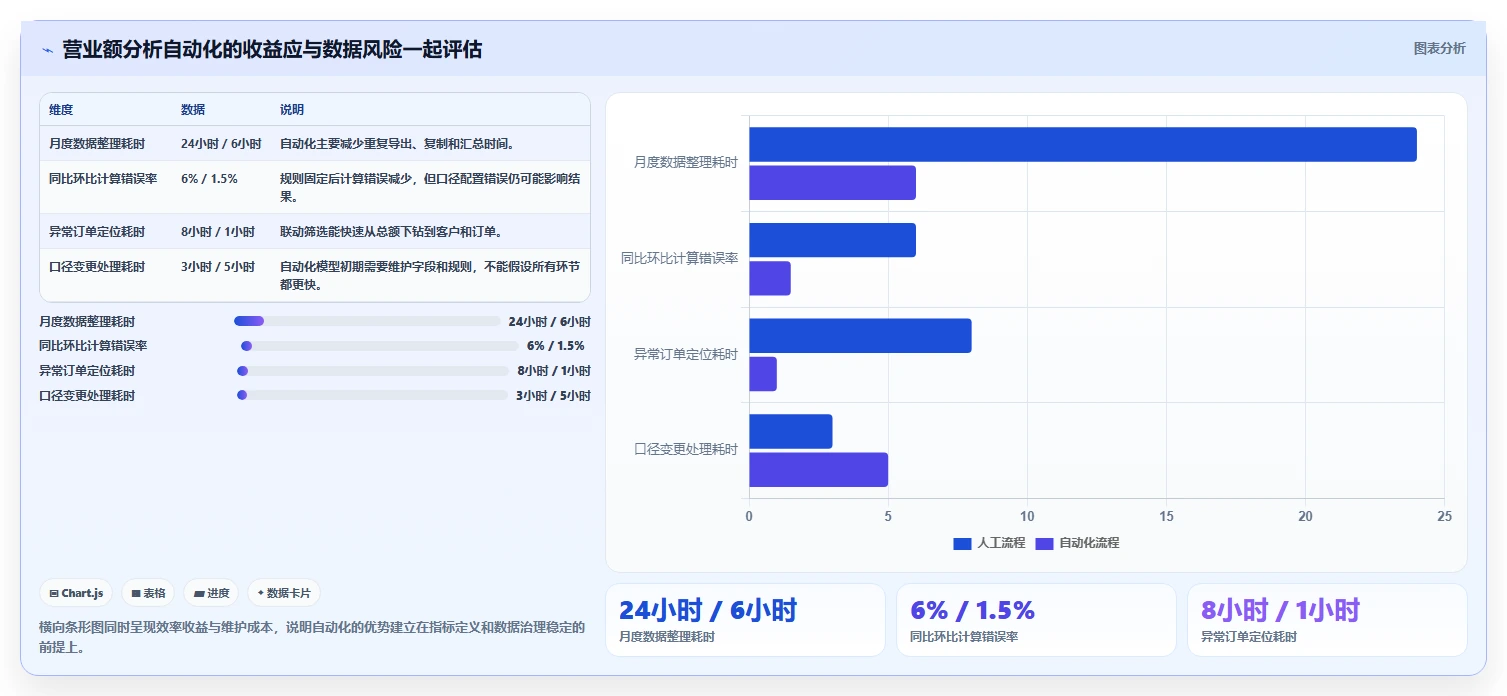The image size is (1507, 696).
Task: Click the 自动化流程 bar for 同比环比计算错误率
Action: (770, 278)
